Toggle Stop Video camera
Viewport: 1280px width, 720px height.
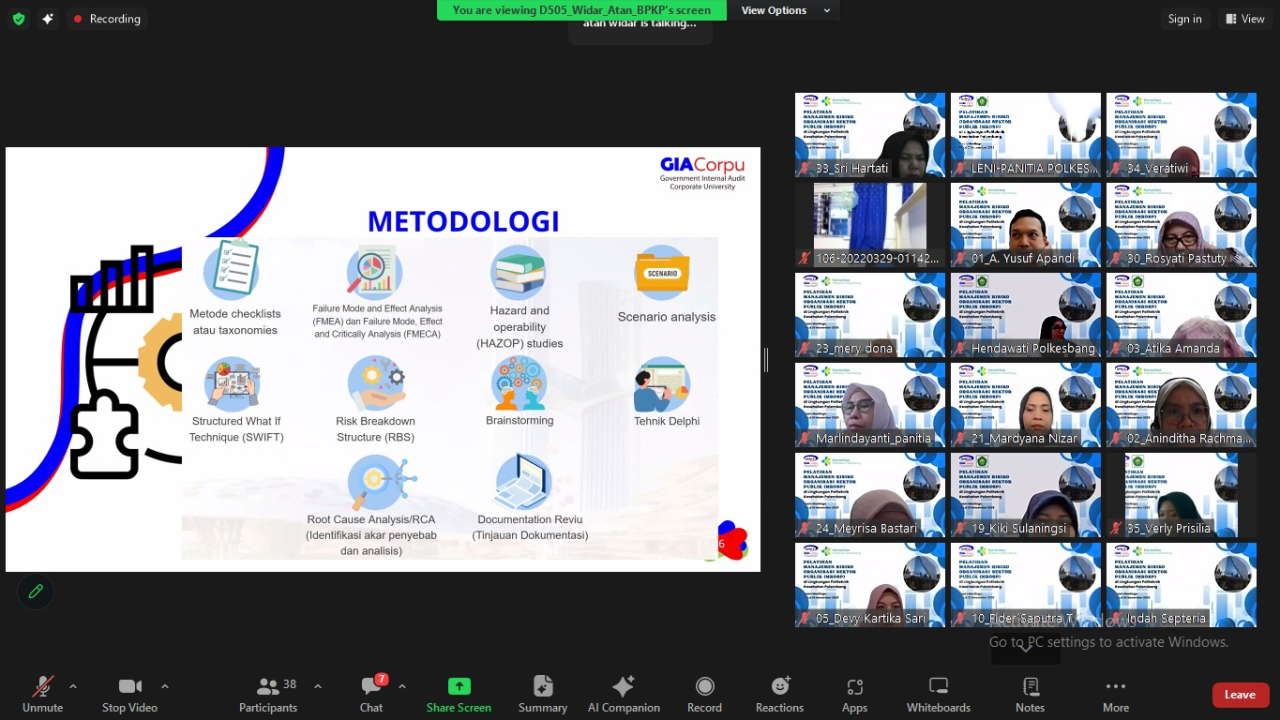coord(129,694)
